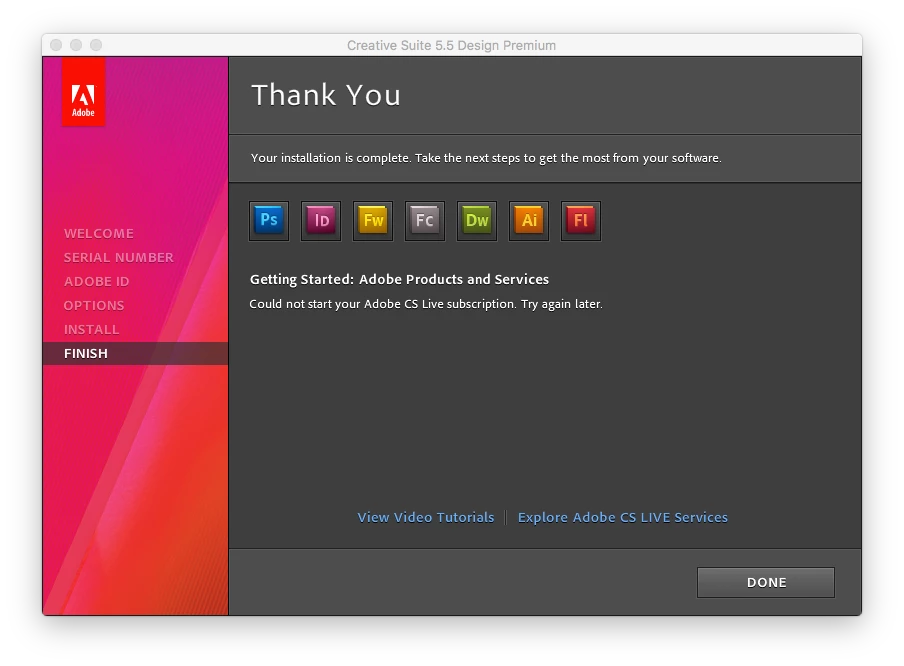Click the red Adobe logo
Viewport: 904px width, 666px height.
(x=84, y=92)
